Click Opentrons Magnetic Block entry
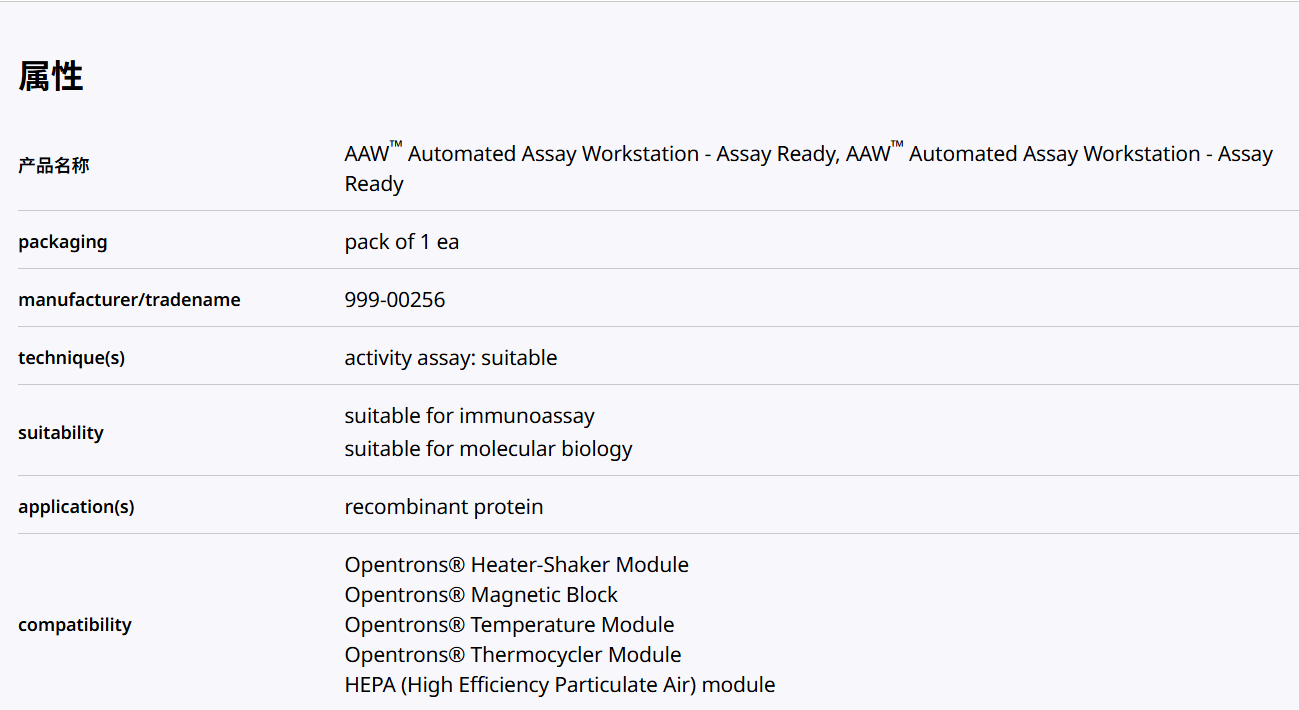Viewport: 1299px width, 710px height. (x=481, y=595)
